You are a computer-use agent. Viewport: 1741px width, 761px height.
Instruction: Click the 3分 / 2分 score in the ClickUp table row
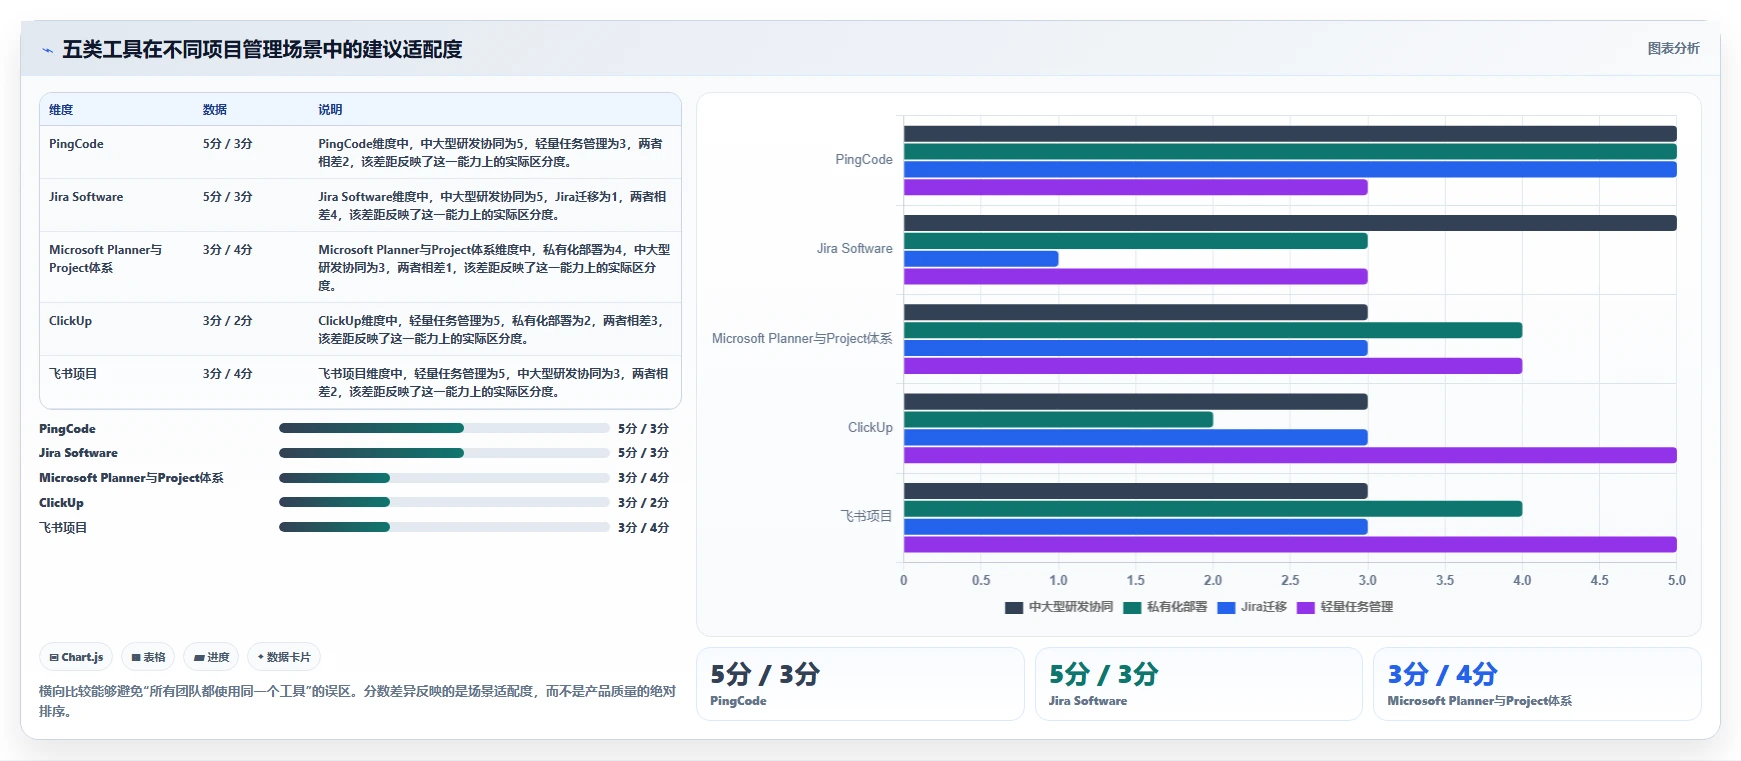227,321
